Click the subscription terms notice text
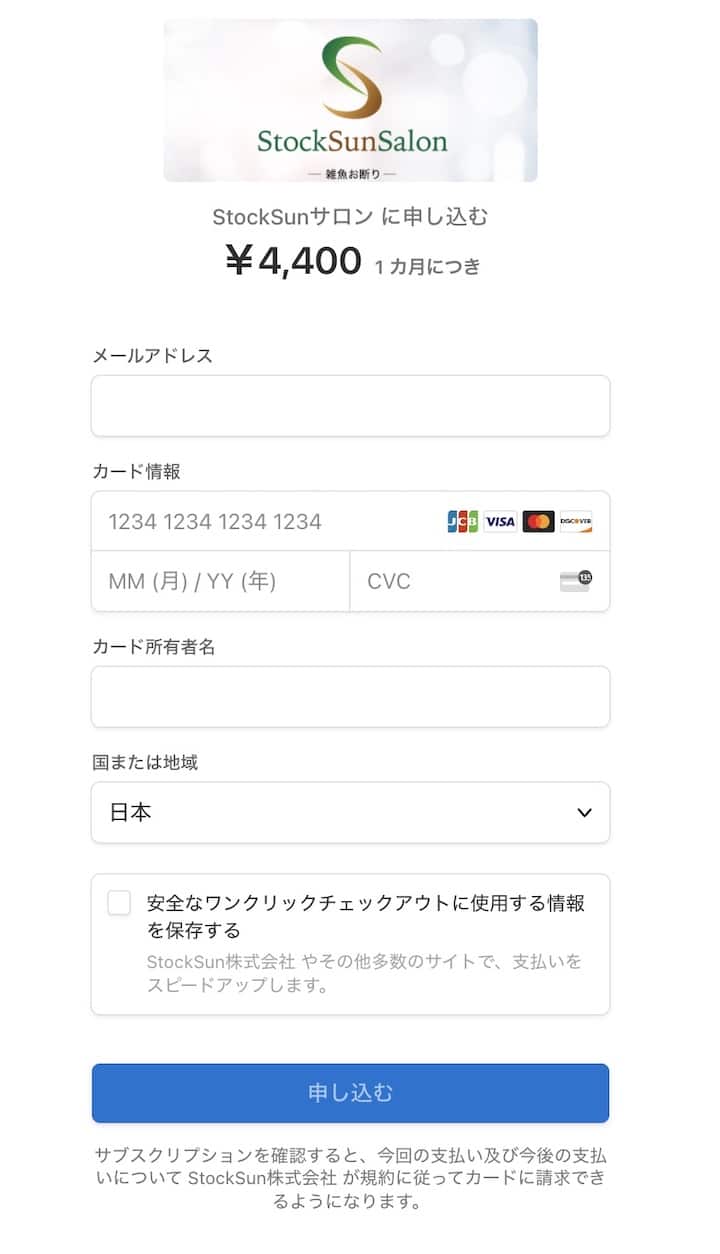The image size is (720, 1254). tap(350, 1178)
